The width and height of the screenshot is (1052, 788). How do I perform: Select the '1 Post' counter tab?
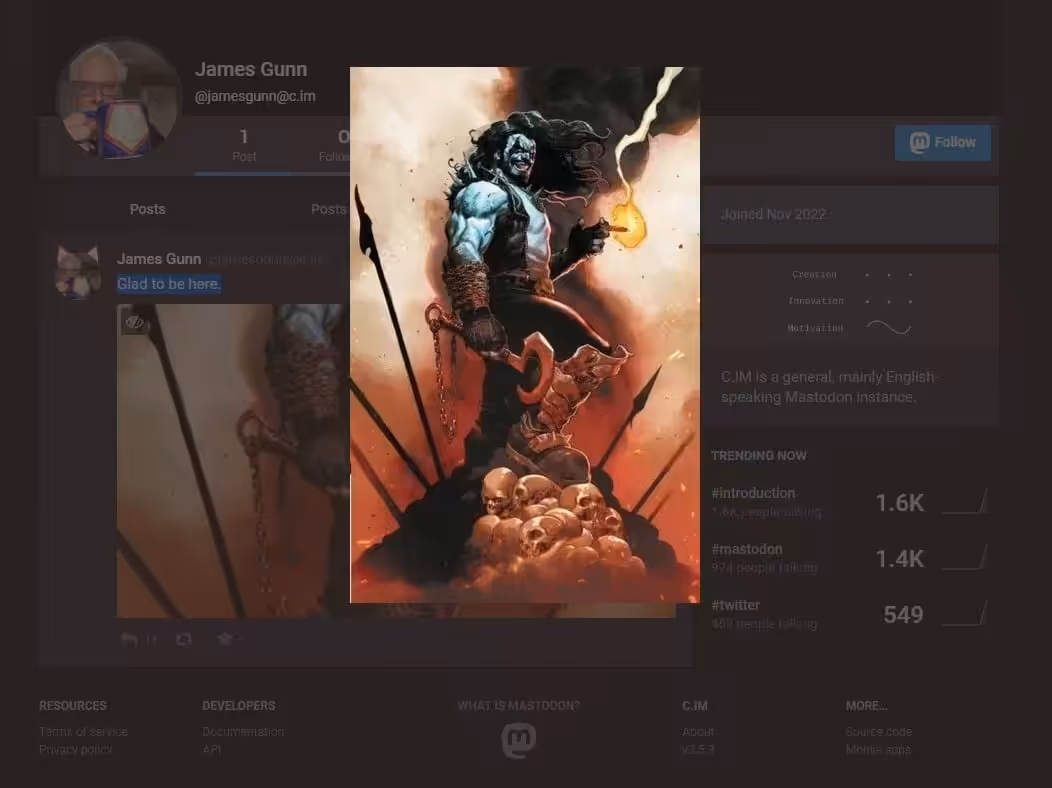tap(244, 146)
